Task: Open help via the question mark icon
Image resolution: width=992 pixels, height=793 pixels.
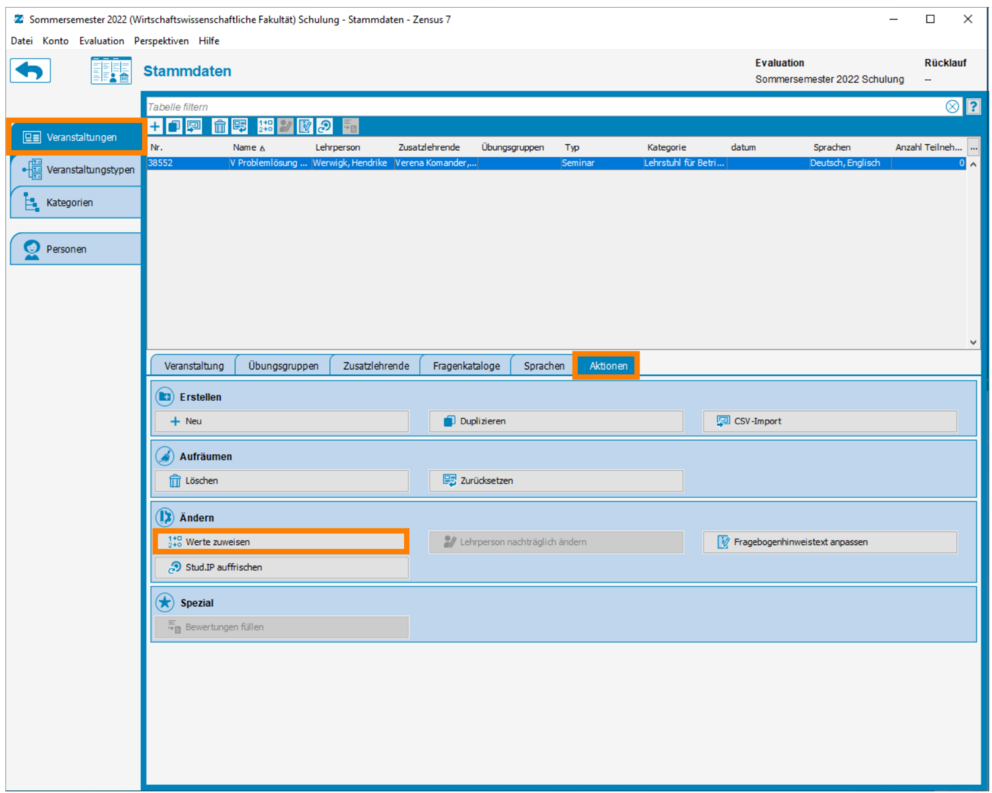Action: click(973, 106)
